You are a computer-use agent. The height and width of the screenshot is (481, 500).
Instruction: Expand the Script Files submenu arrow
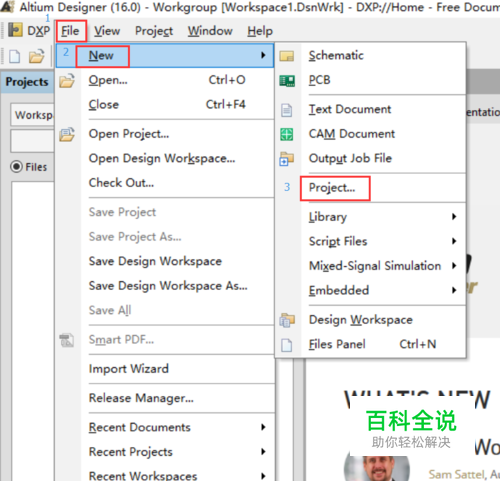(x=454, y=241)
